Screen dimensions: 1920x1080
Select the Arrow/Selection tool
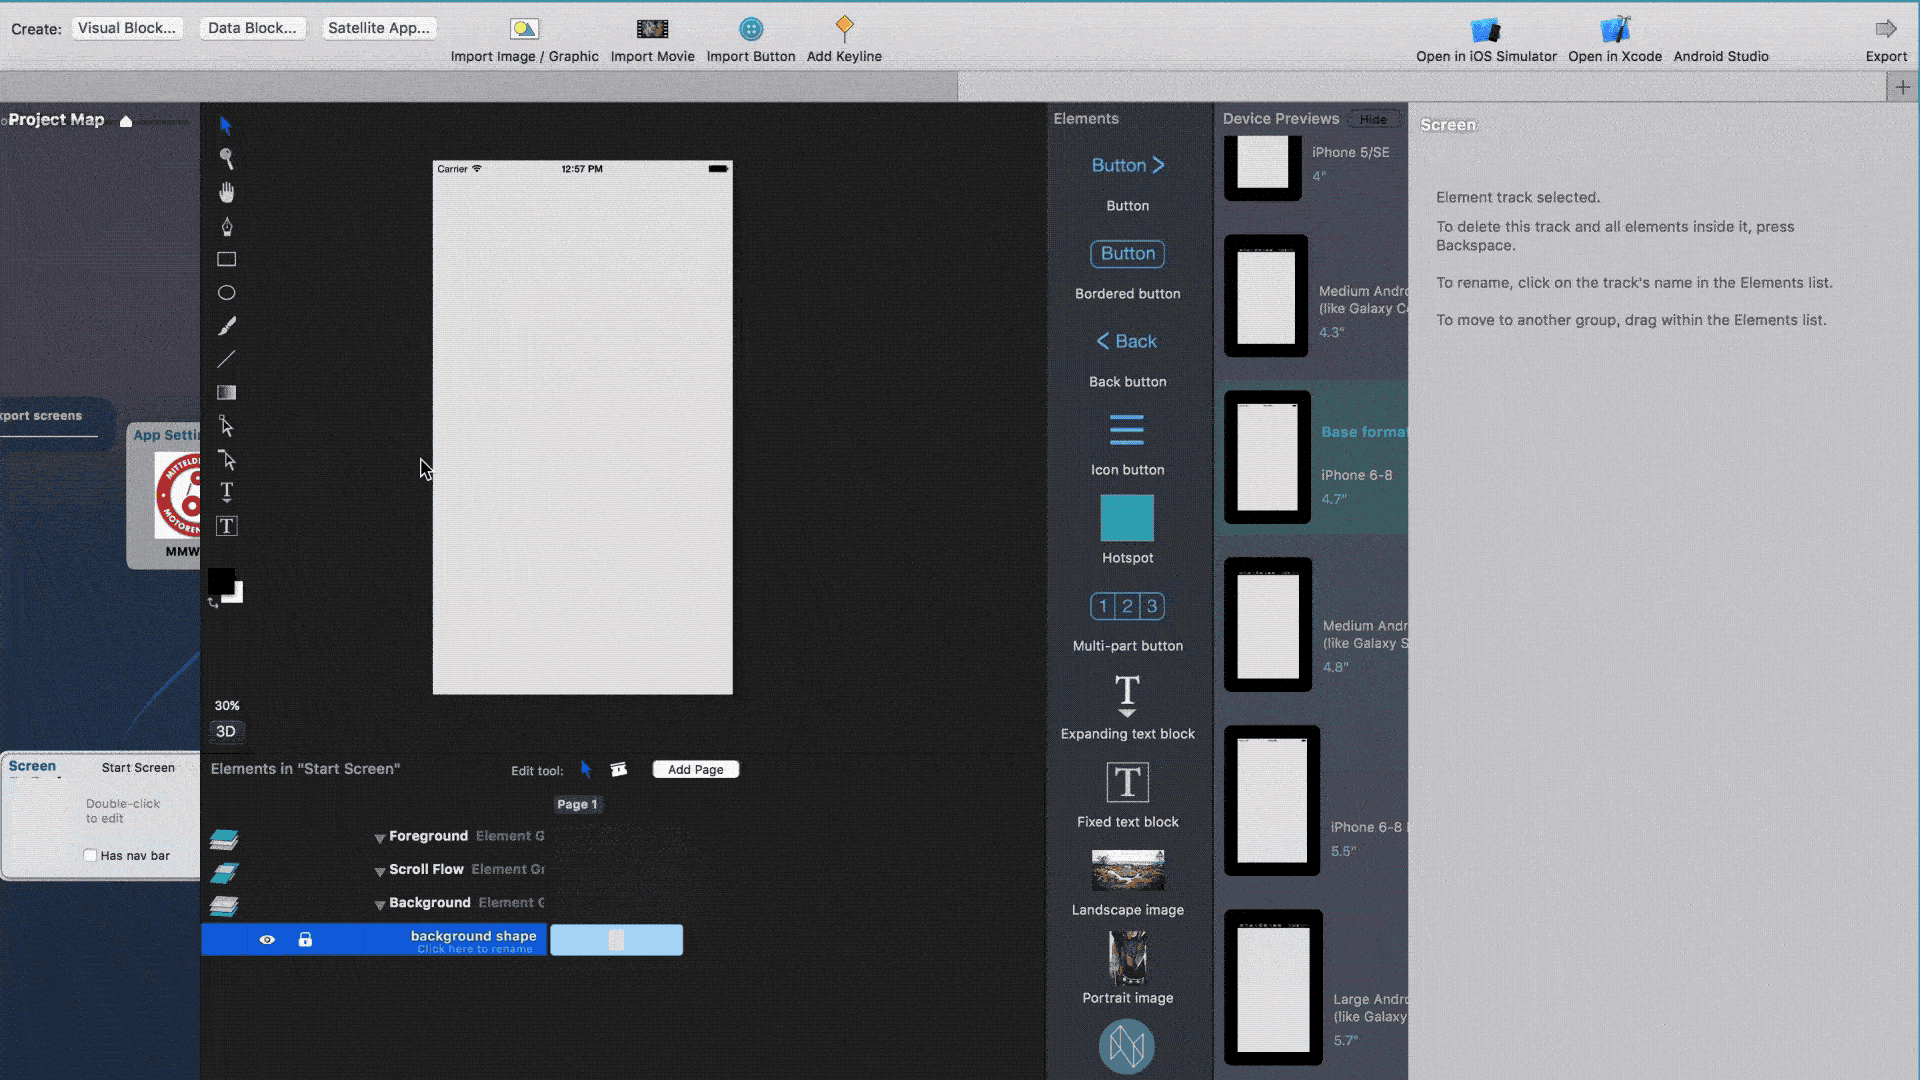coord(227,124)
